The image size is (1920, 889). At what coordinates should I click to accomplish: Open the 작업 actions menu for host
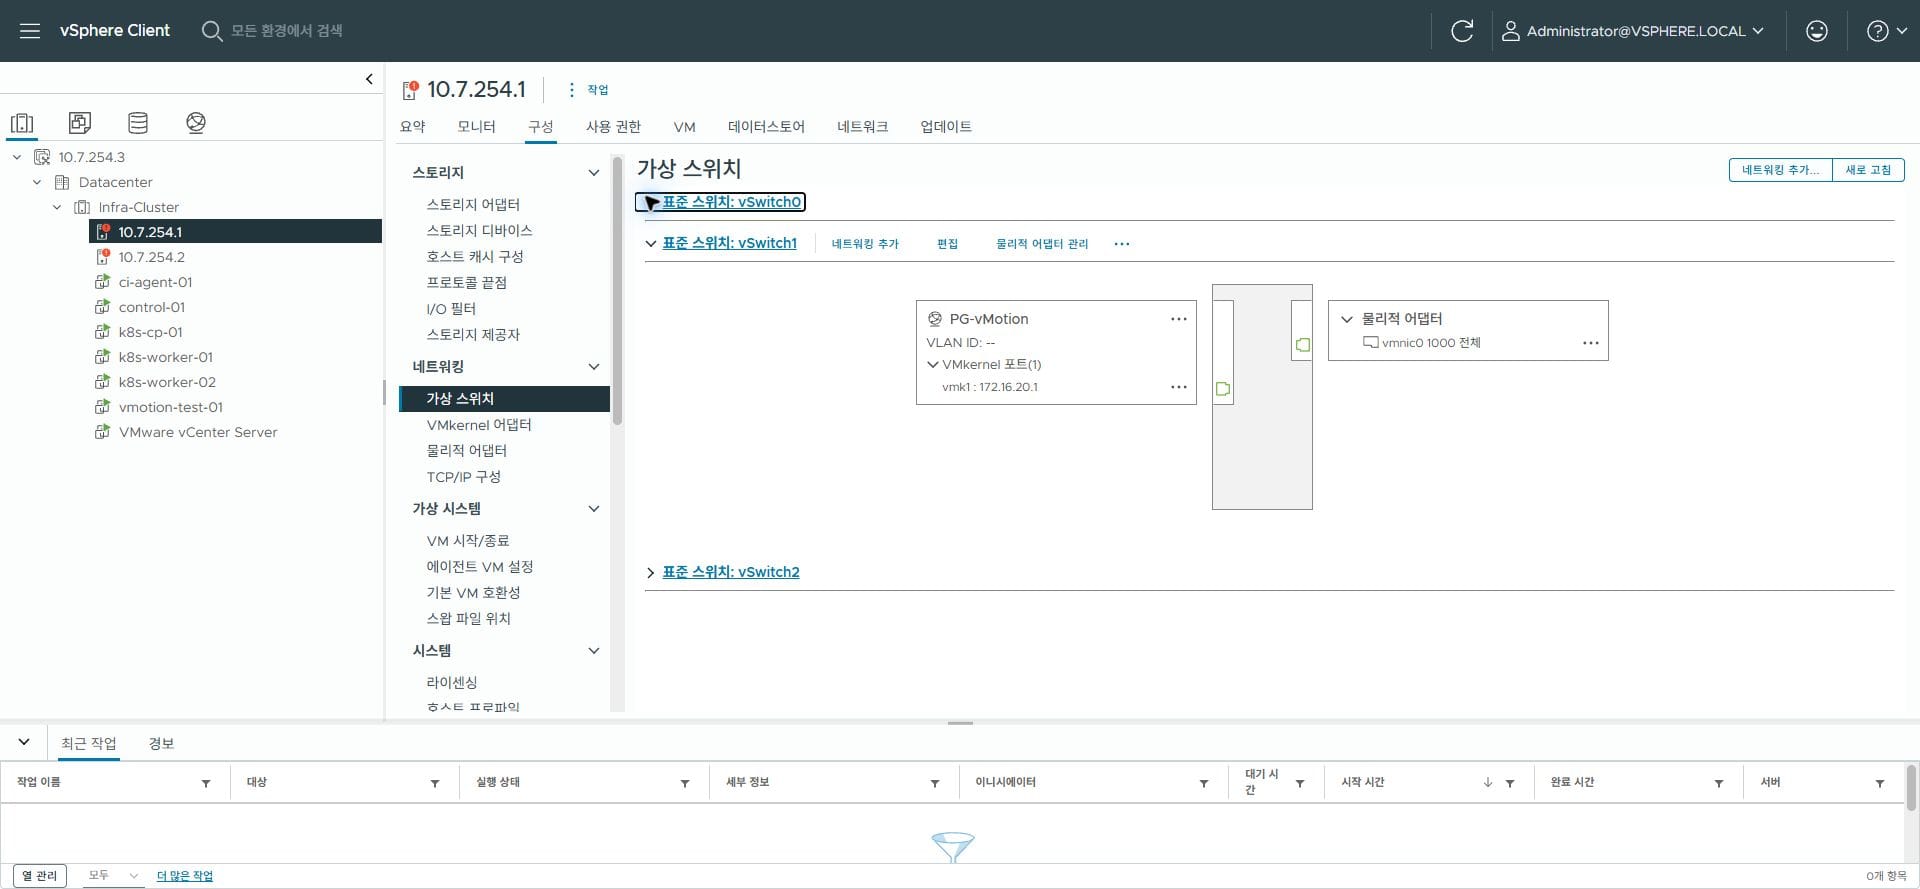pyautogui.click(x=588, y=90)
